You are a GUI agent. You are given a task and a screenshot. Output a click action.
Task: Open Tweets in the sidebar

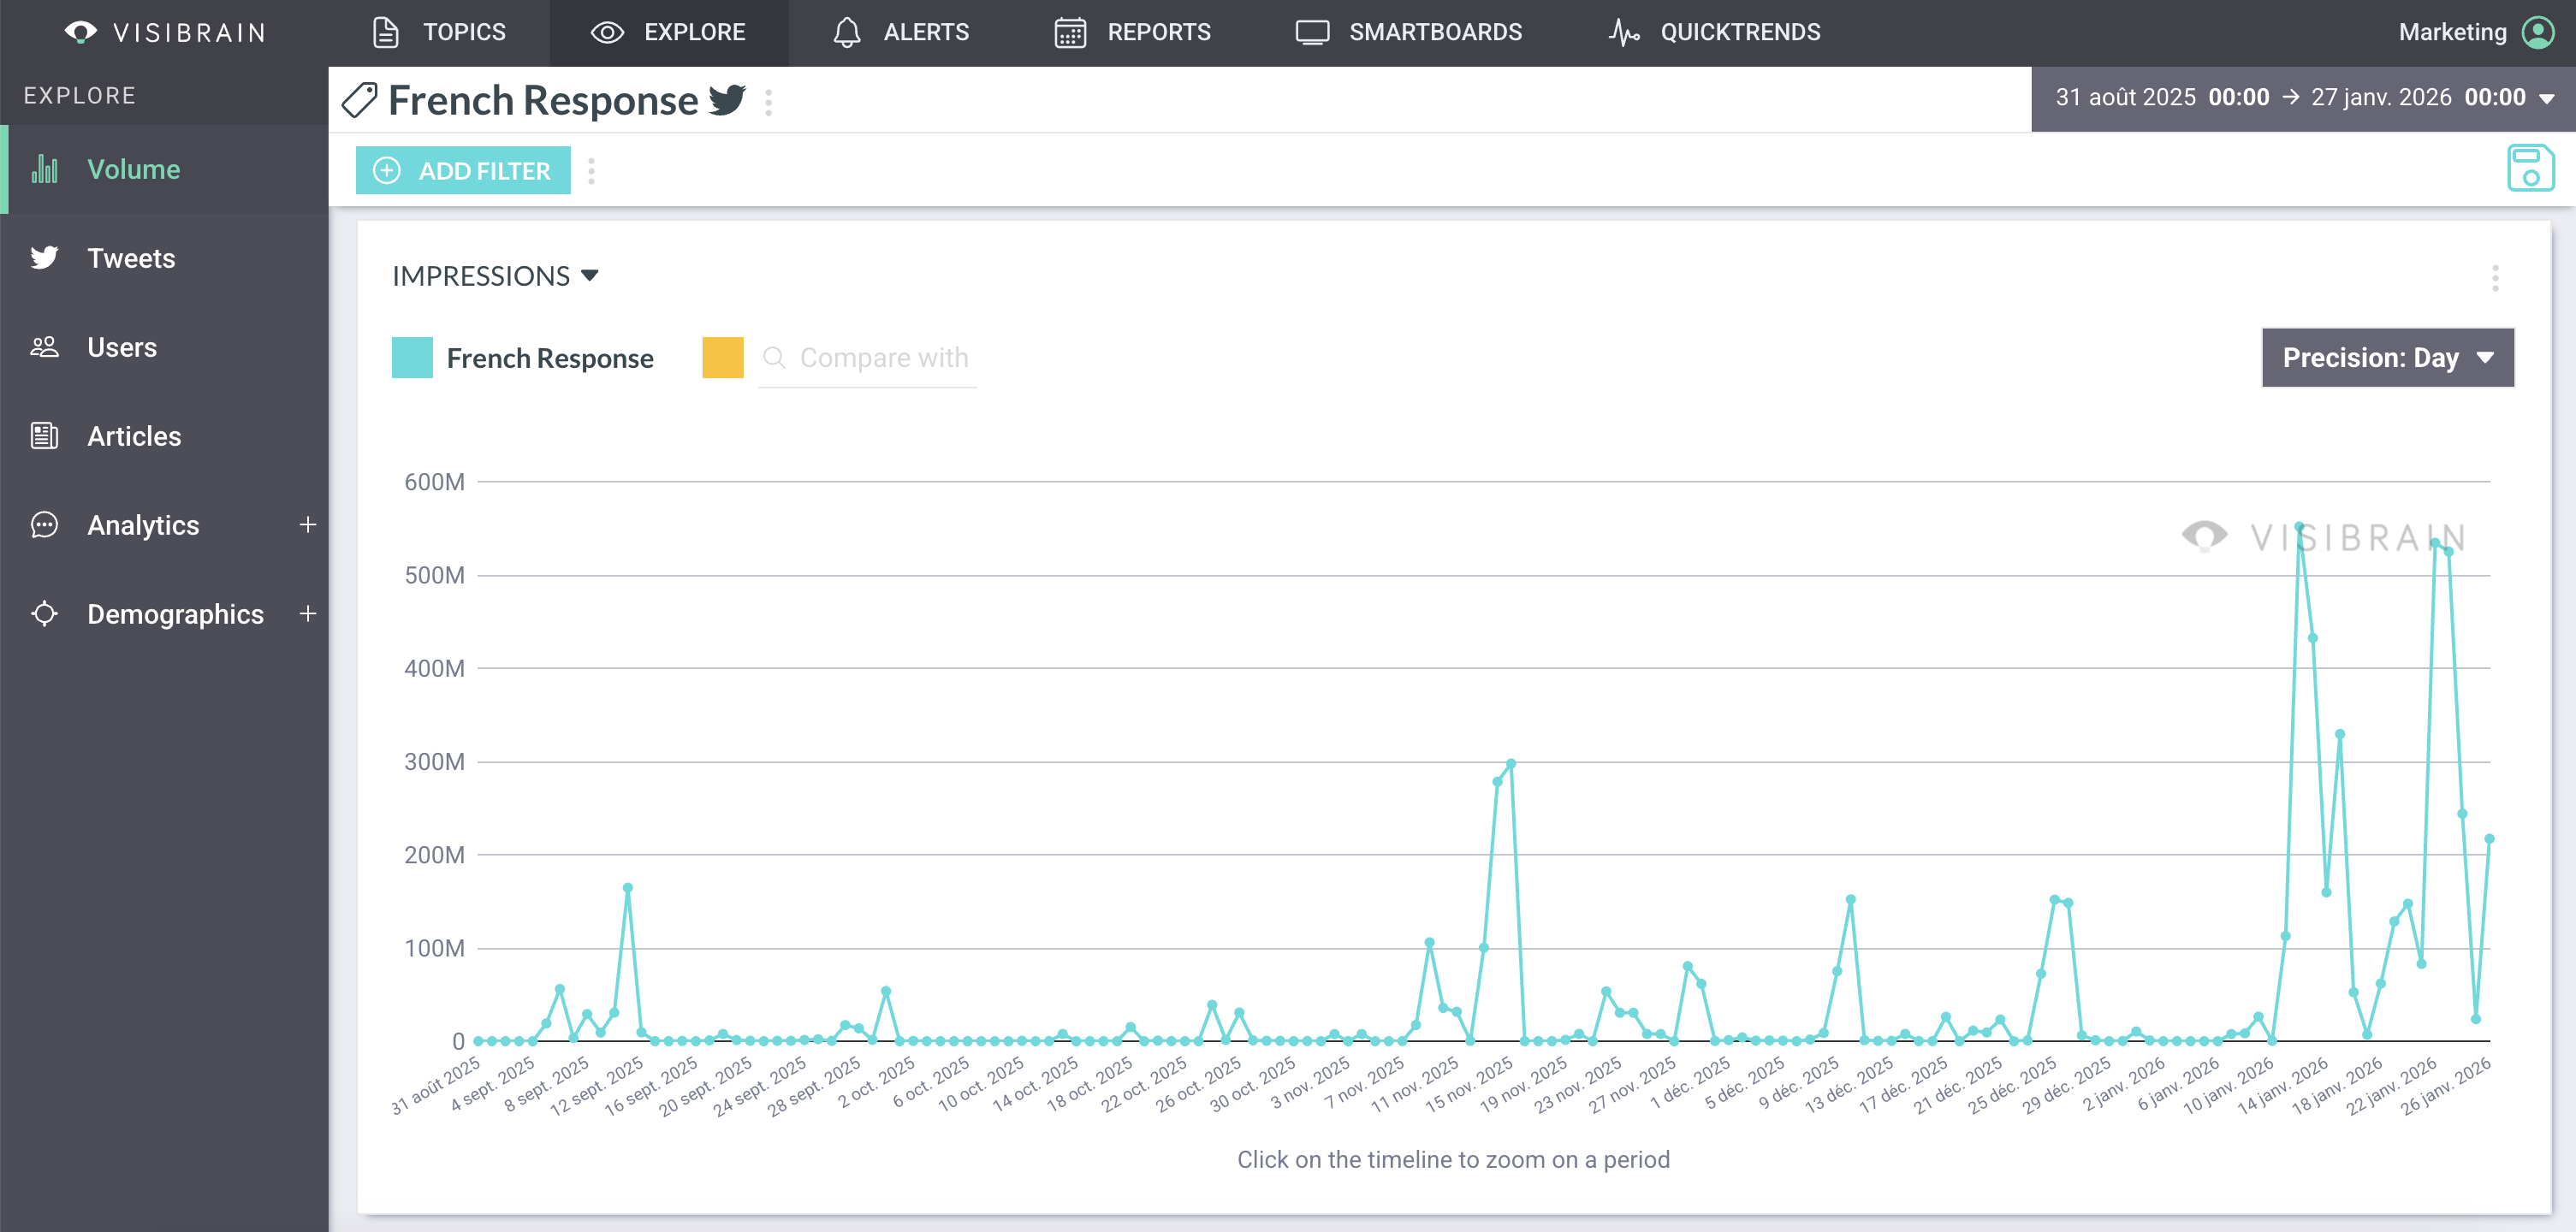tap(130, 258)
